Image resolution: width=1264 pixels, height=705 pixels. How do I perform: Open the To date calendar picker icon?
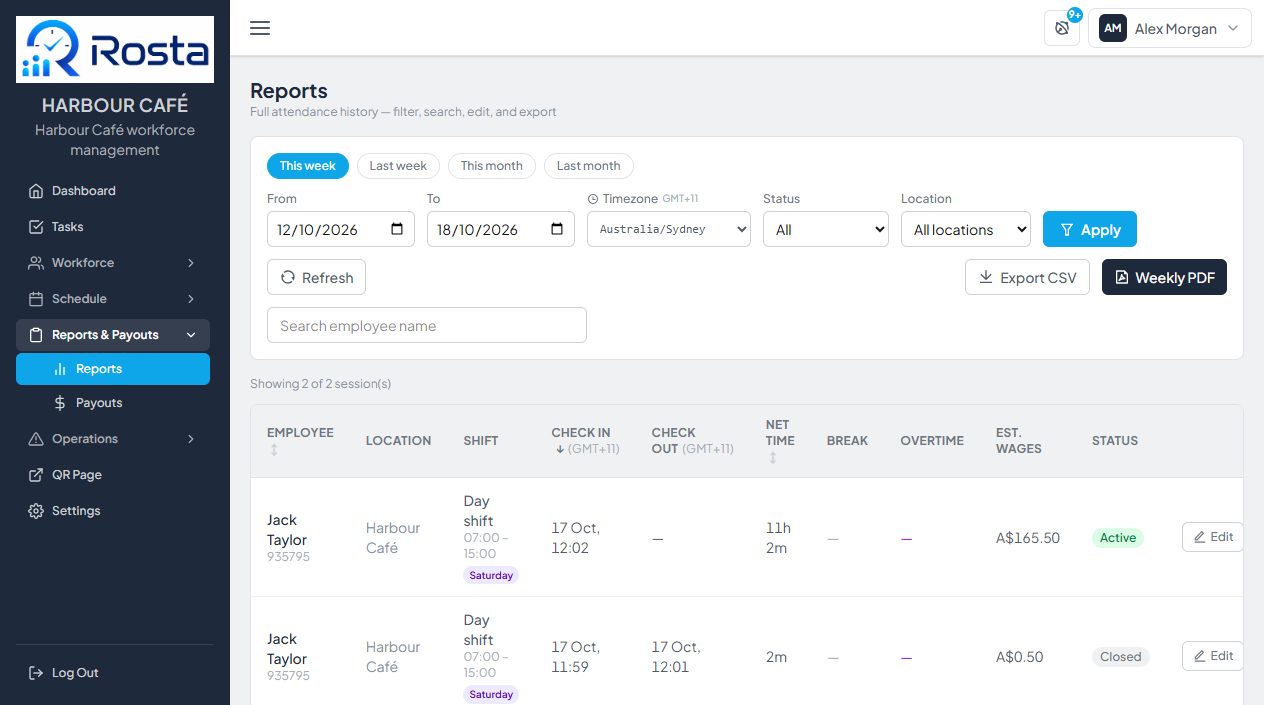tap(557, 229)
